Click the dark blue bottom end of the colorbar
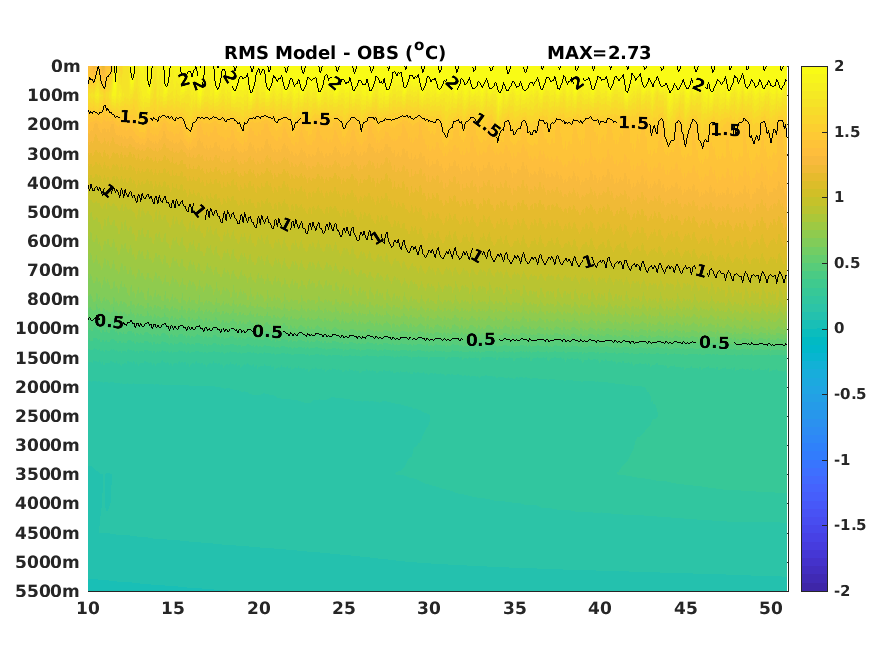This screenshot has width=875, height=656. pyautogui.click(x=814, y=587)
